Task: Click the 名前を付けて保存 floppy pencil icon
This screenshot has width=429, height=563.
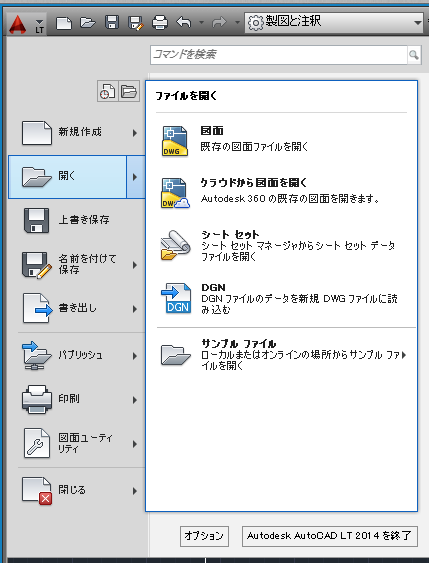Action: coord(37,265)
